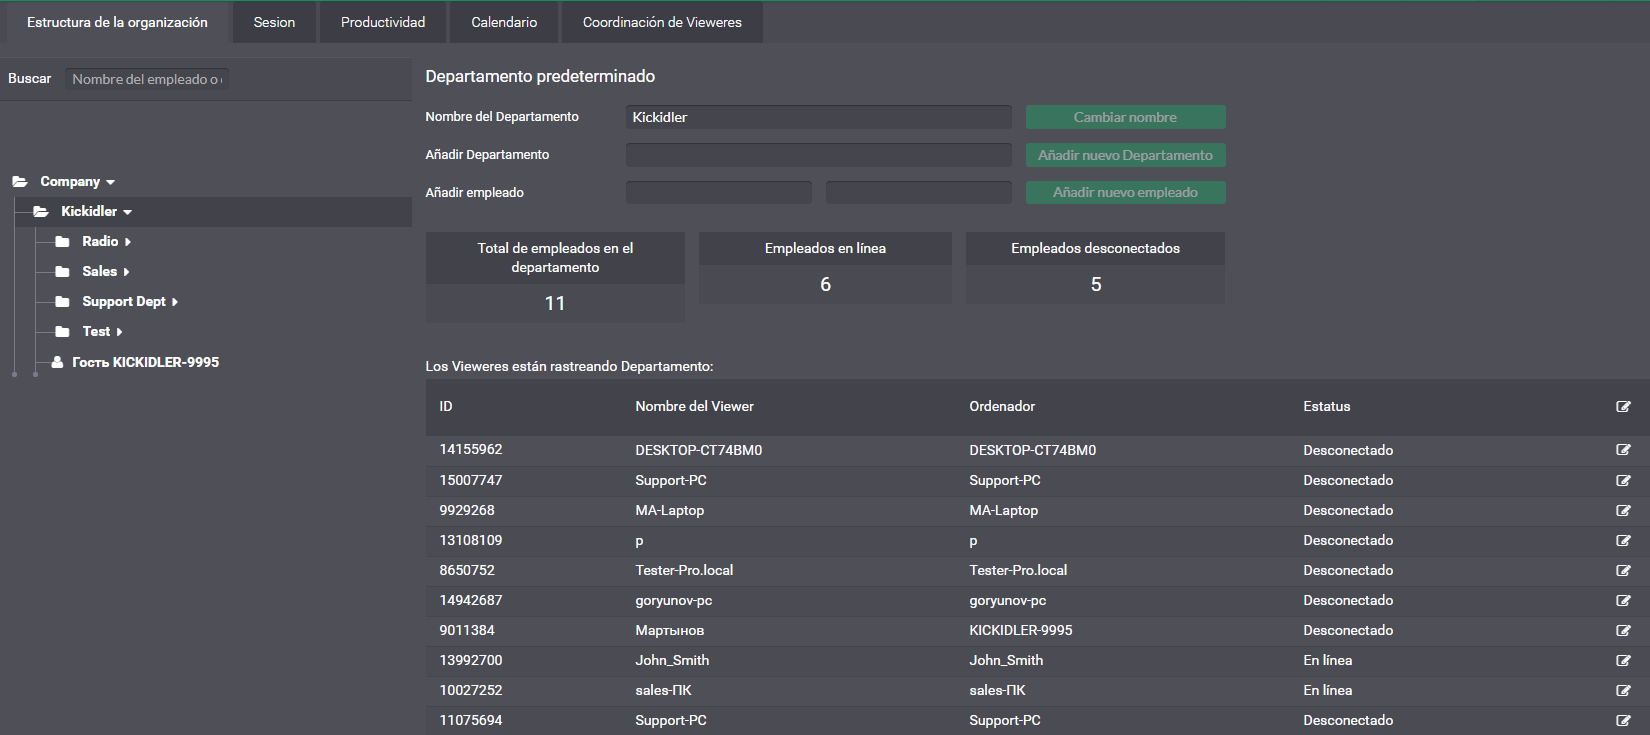Select the Sales department label
The width and height of the screenshot is (1650, 735).
click(99, 271)
